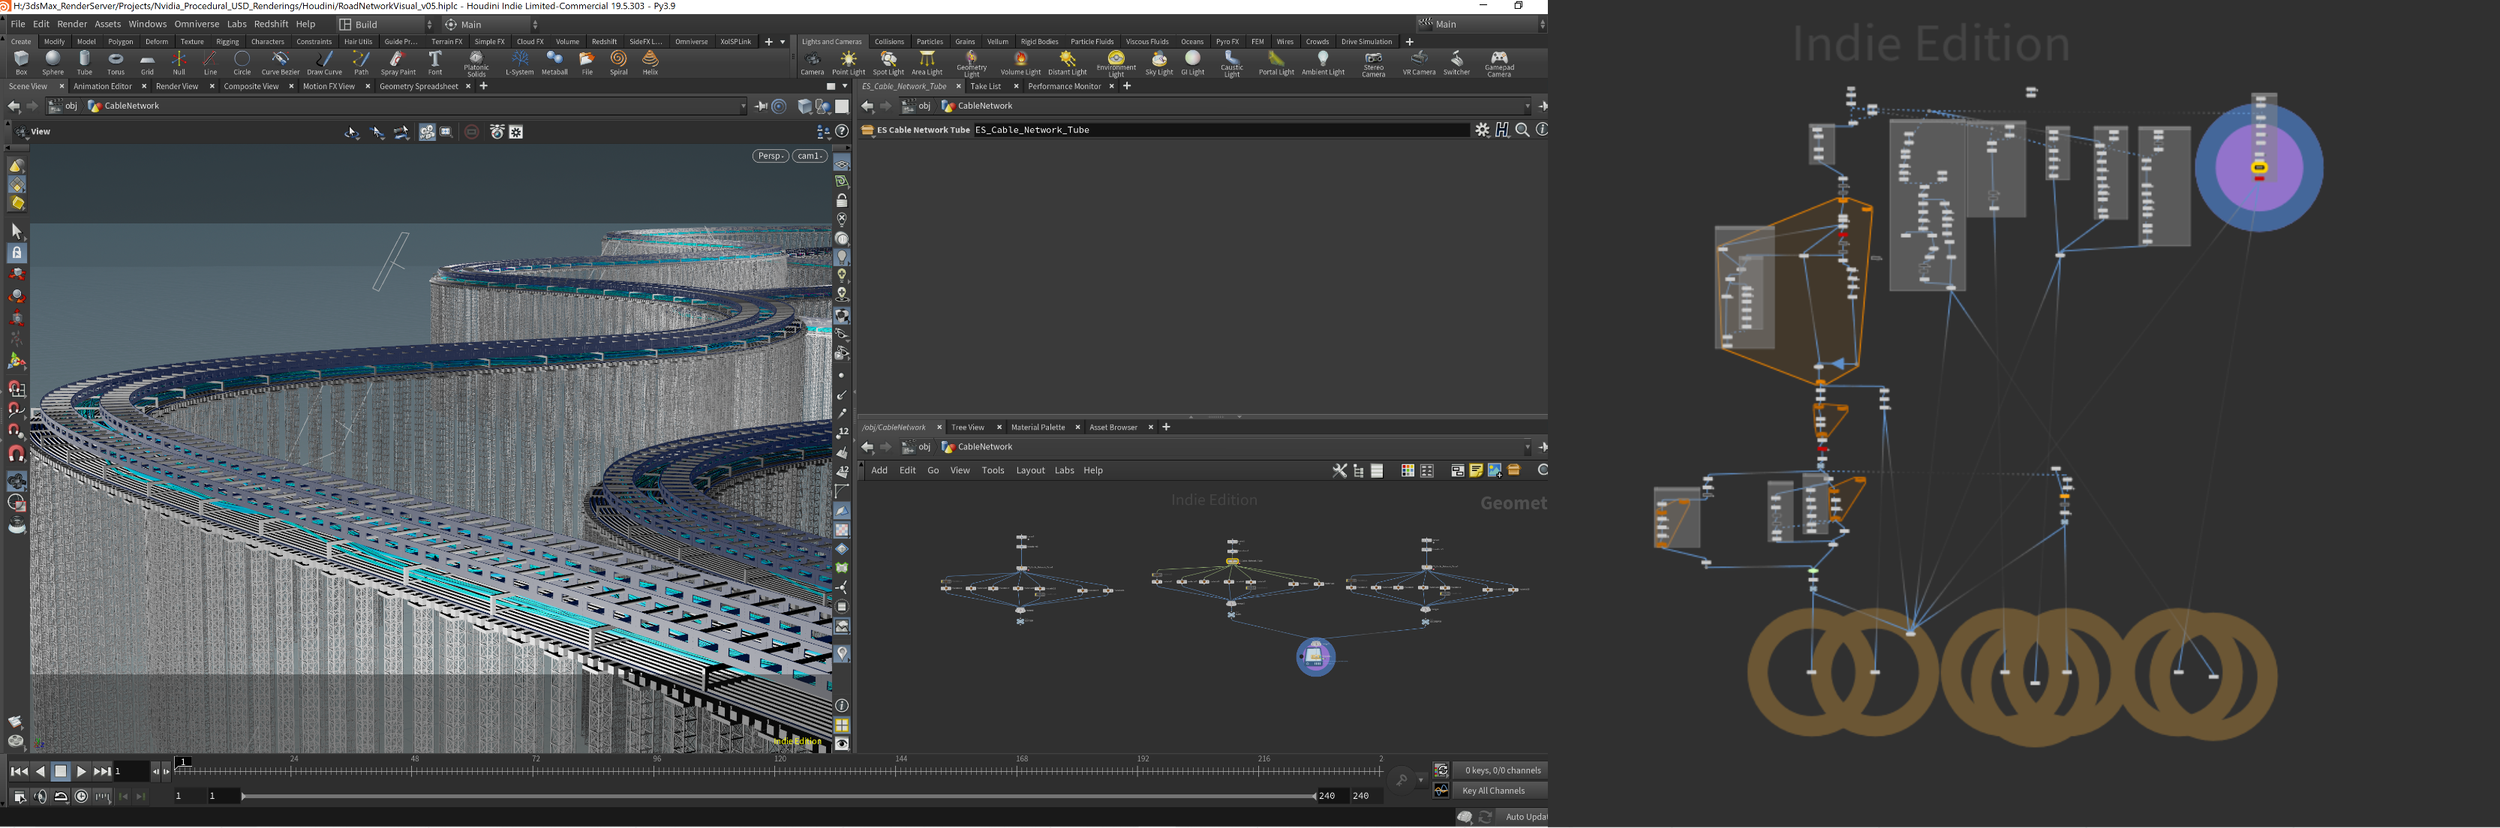Add a Gamepad Camera
The width and height of the screenshot is (2500, 828).
tap(1499, 64)
